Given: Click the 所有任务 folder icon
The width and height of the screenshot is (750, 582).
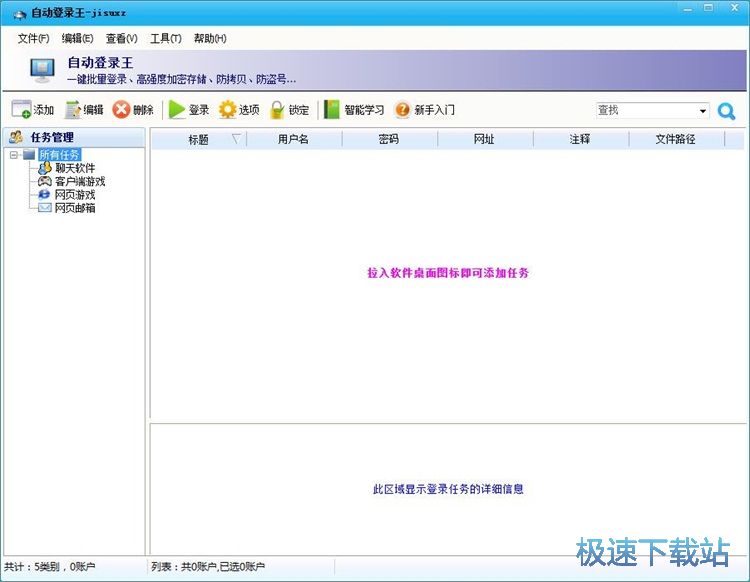Looking at the screenshot, I should point(29,154).
